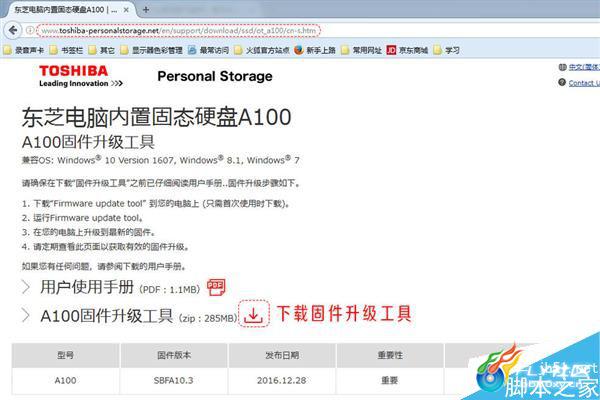The width and height of the screenshot is (600, 400).
Task: Click the Personal Storage heading
Action: click(x=215, y=76)
